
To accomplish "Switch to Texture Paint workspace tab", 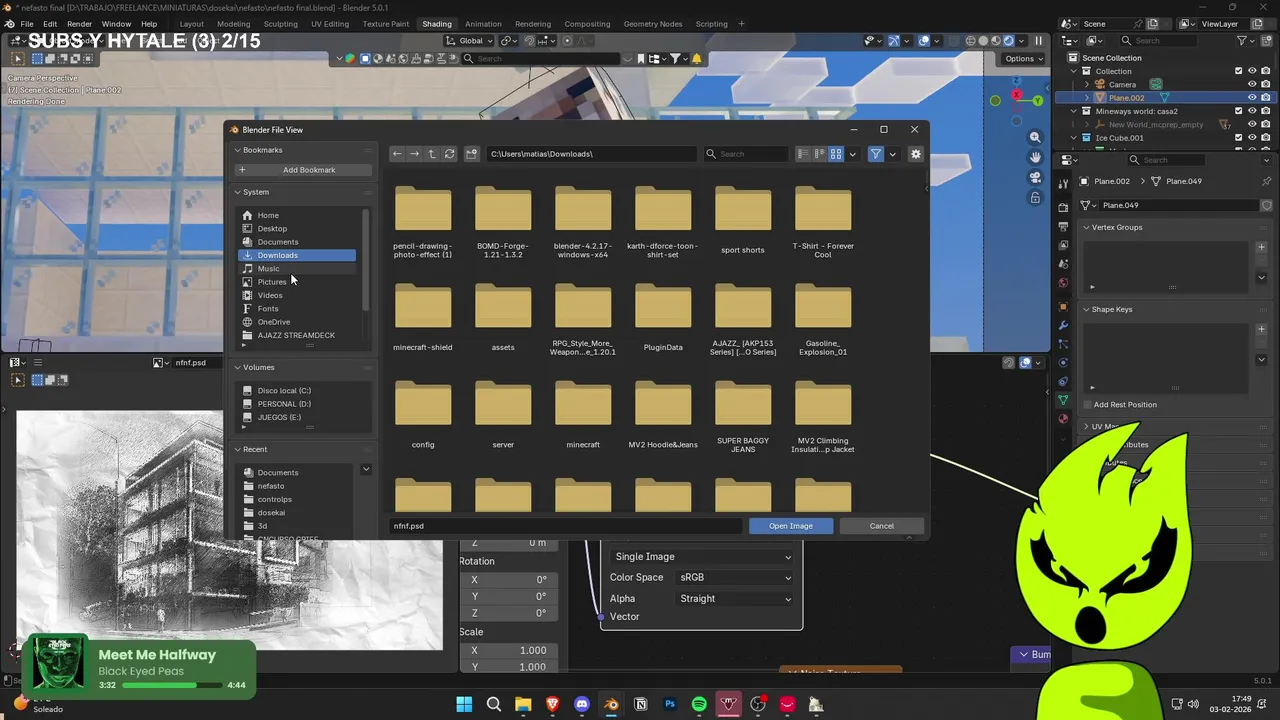I will [x=386, y=24].
